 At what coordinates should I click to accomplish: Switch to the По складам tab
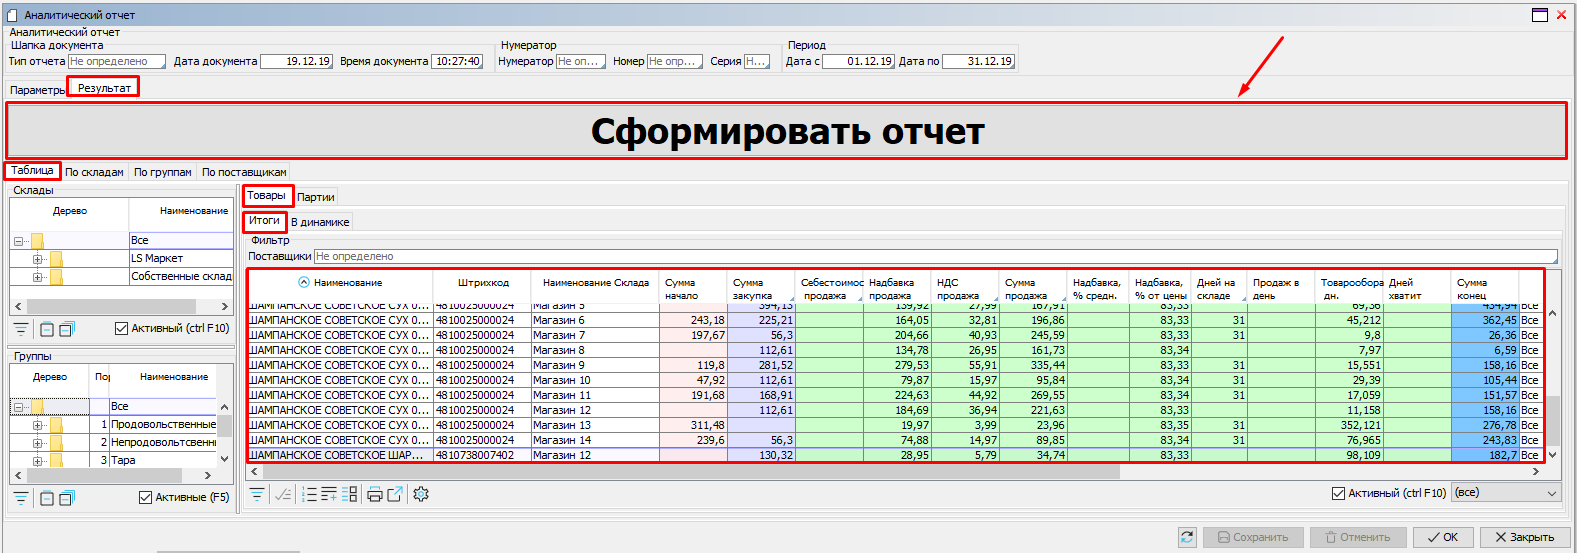point(94,172)
